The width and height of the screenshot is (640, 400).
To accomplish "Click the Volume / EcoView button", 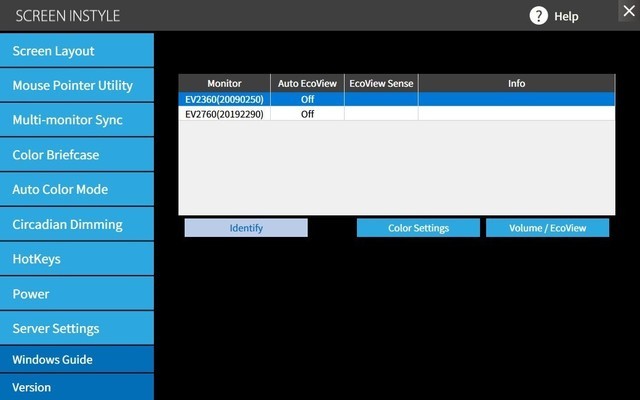I will (548, 228).
